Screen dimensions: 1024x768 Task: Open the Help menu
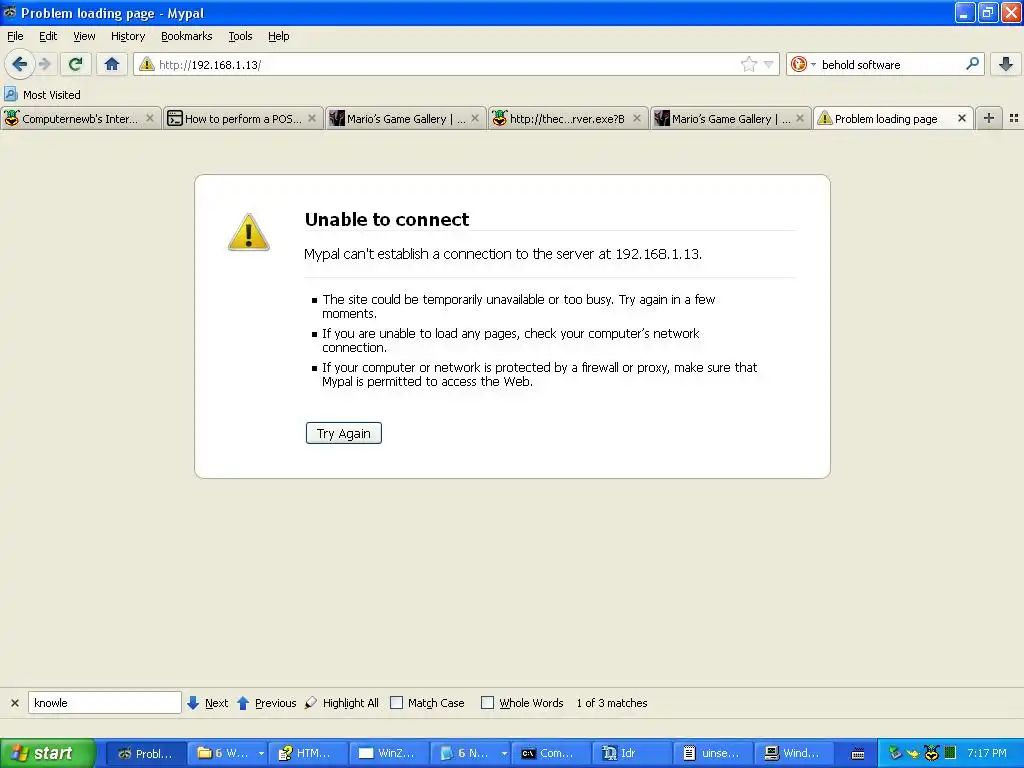(x=278, y=36)
